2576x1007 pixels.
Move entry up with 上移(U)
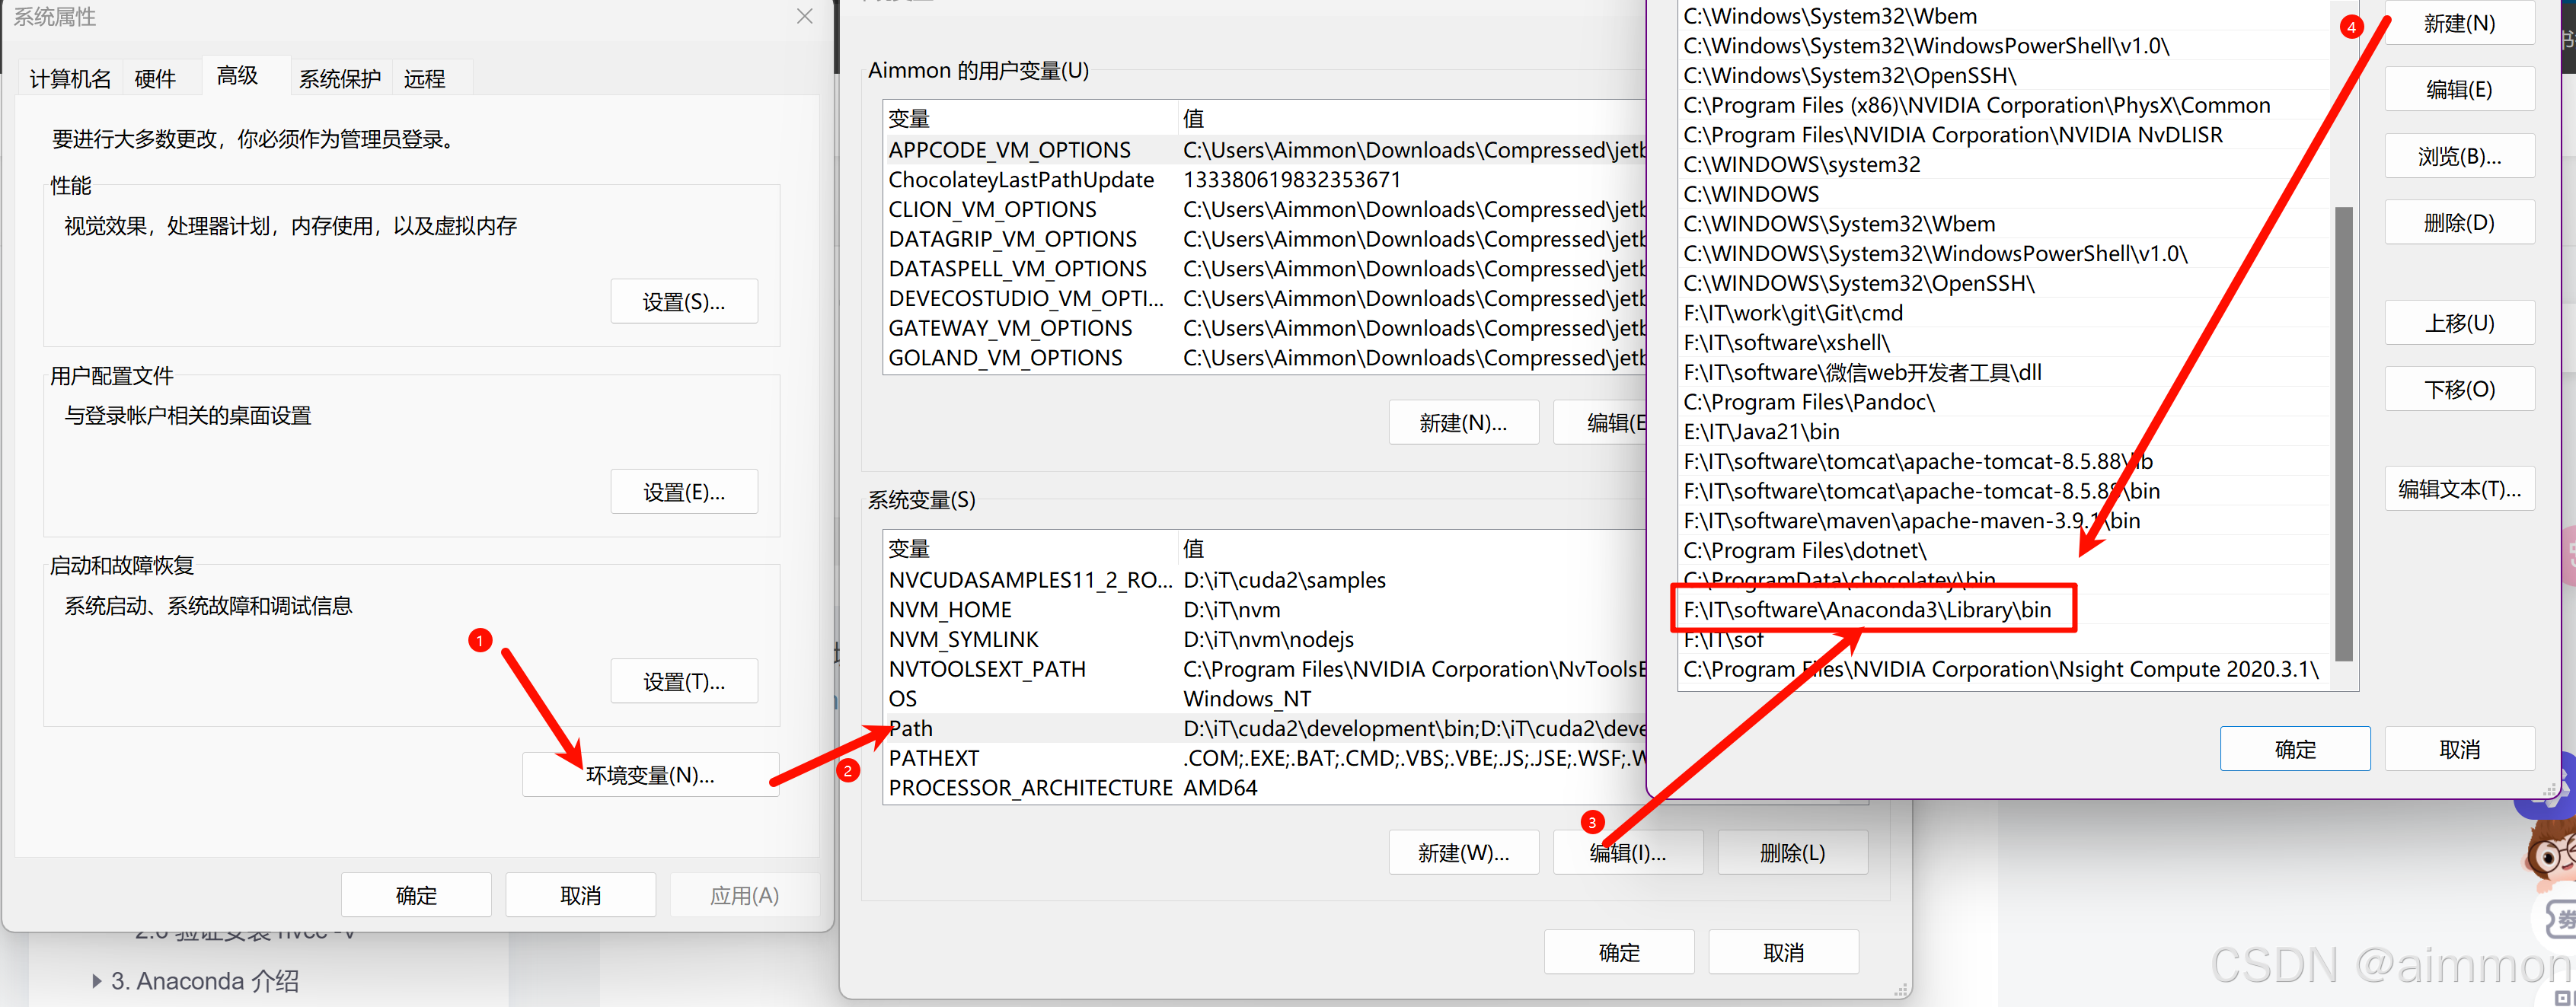[2459, 323]
